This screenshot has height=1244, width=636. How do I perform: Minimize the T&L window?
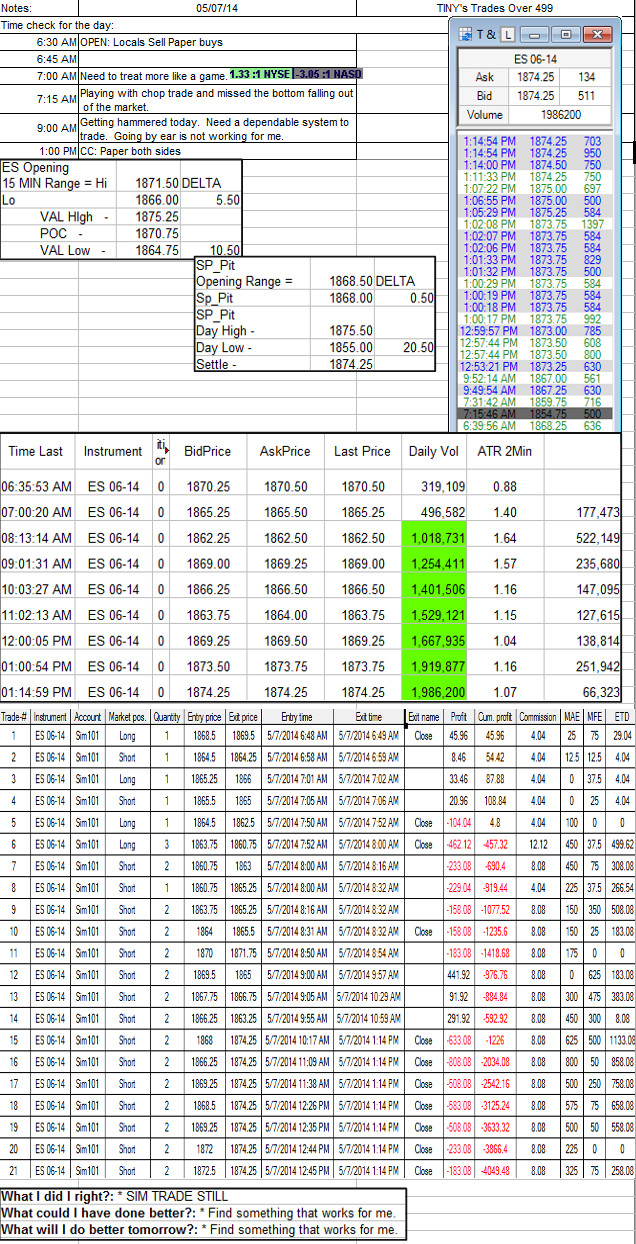(x=539, y=34)
